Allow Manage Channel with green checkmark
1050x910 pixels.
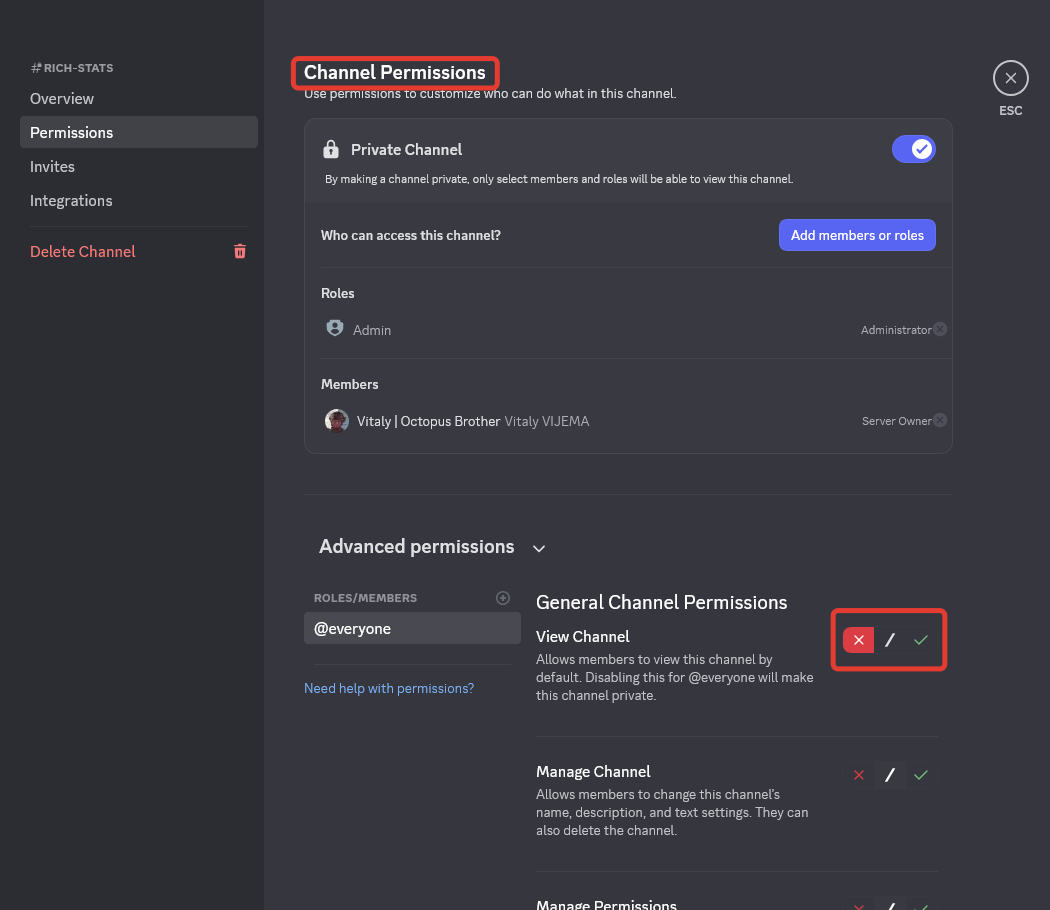(921, 775)
